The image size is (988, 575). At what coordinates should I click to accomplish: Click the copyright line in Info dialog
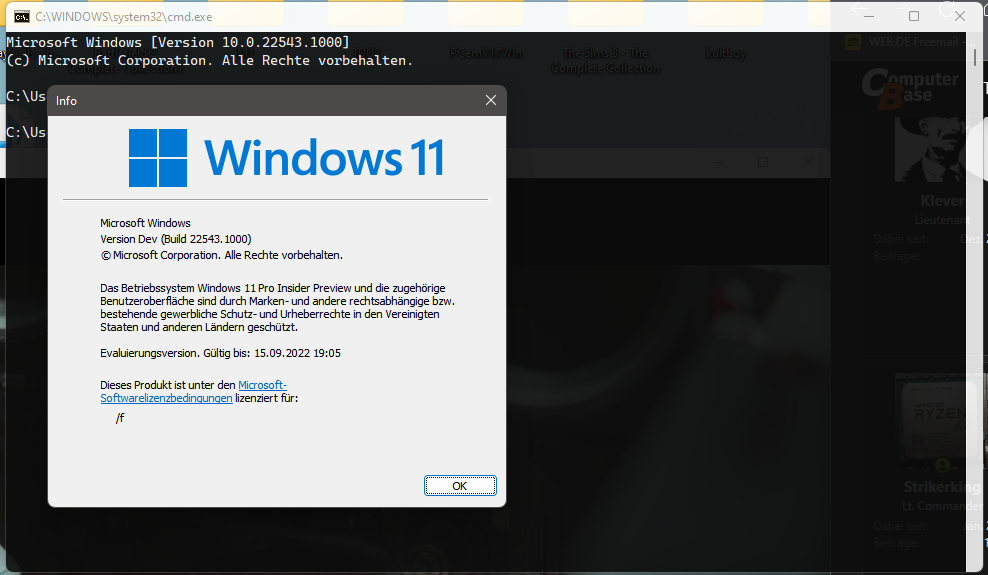(221, 255)
